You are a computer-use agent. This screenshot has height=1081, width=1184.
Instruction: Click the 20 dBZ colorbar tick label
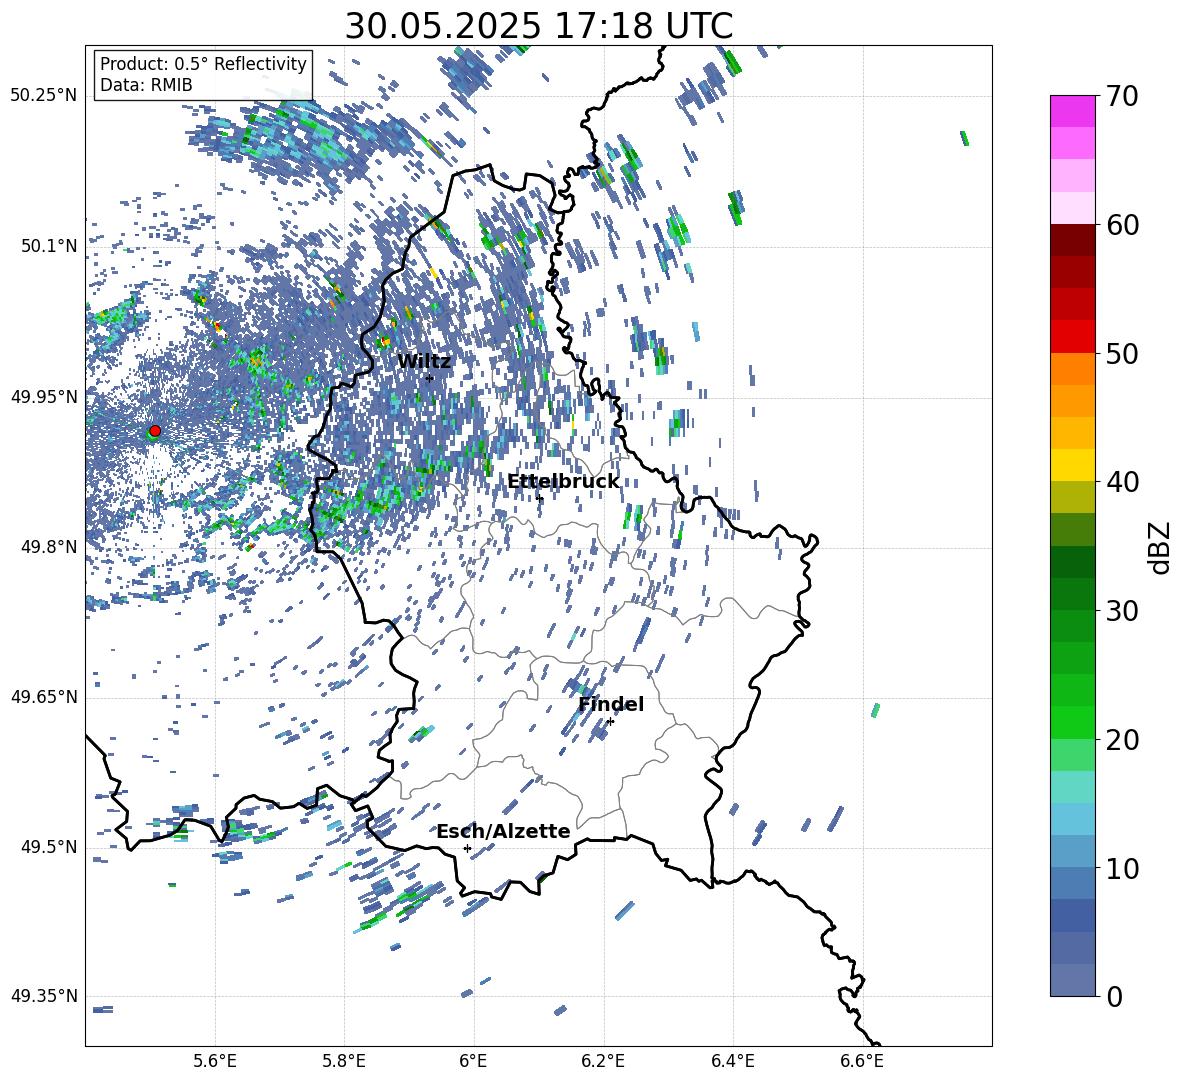point(1122,741)
